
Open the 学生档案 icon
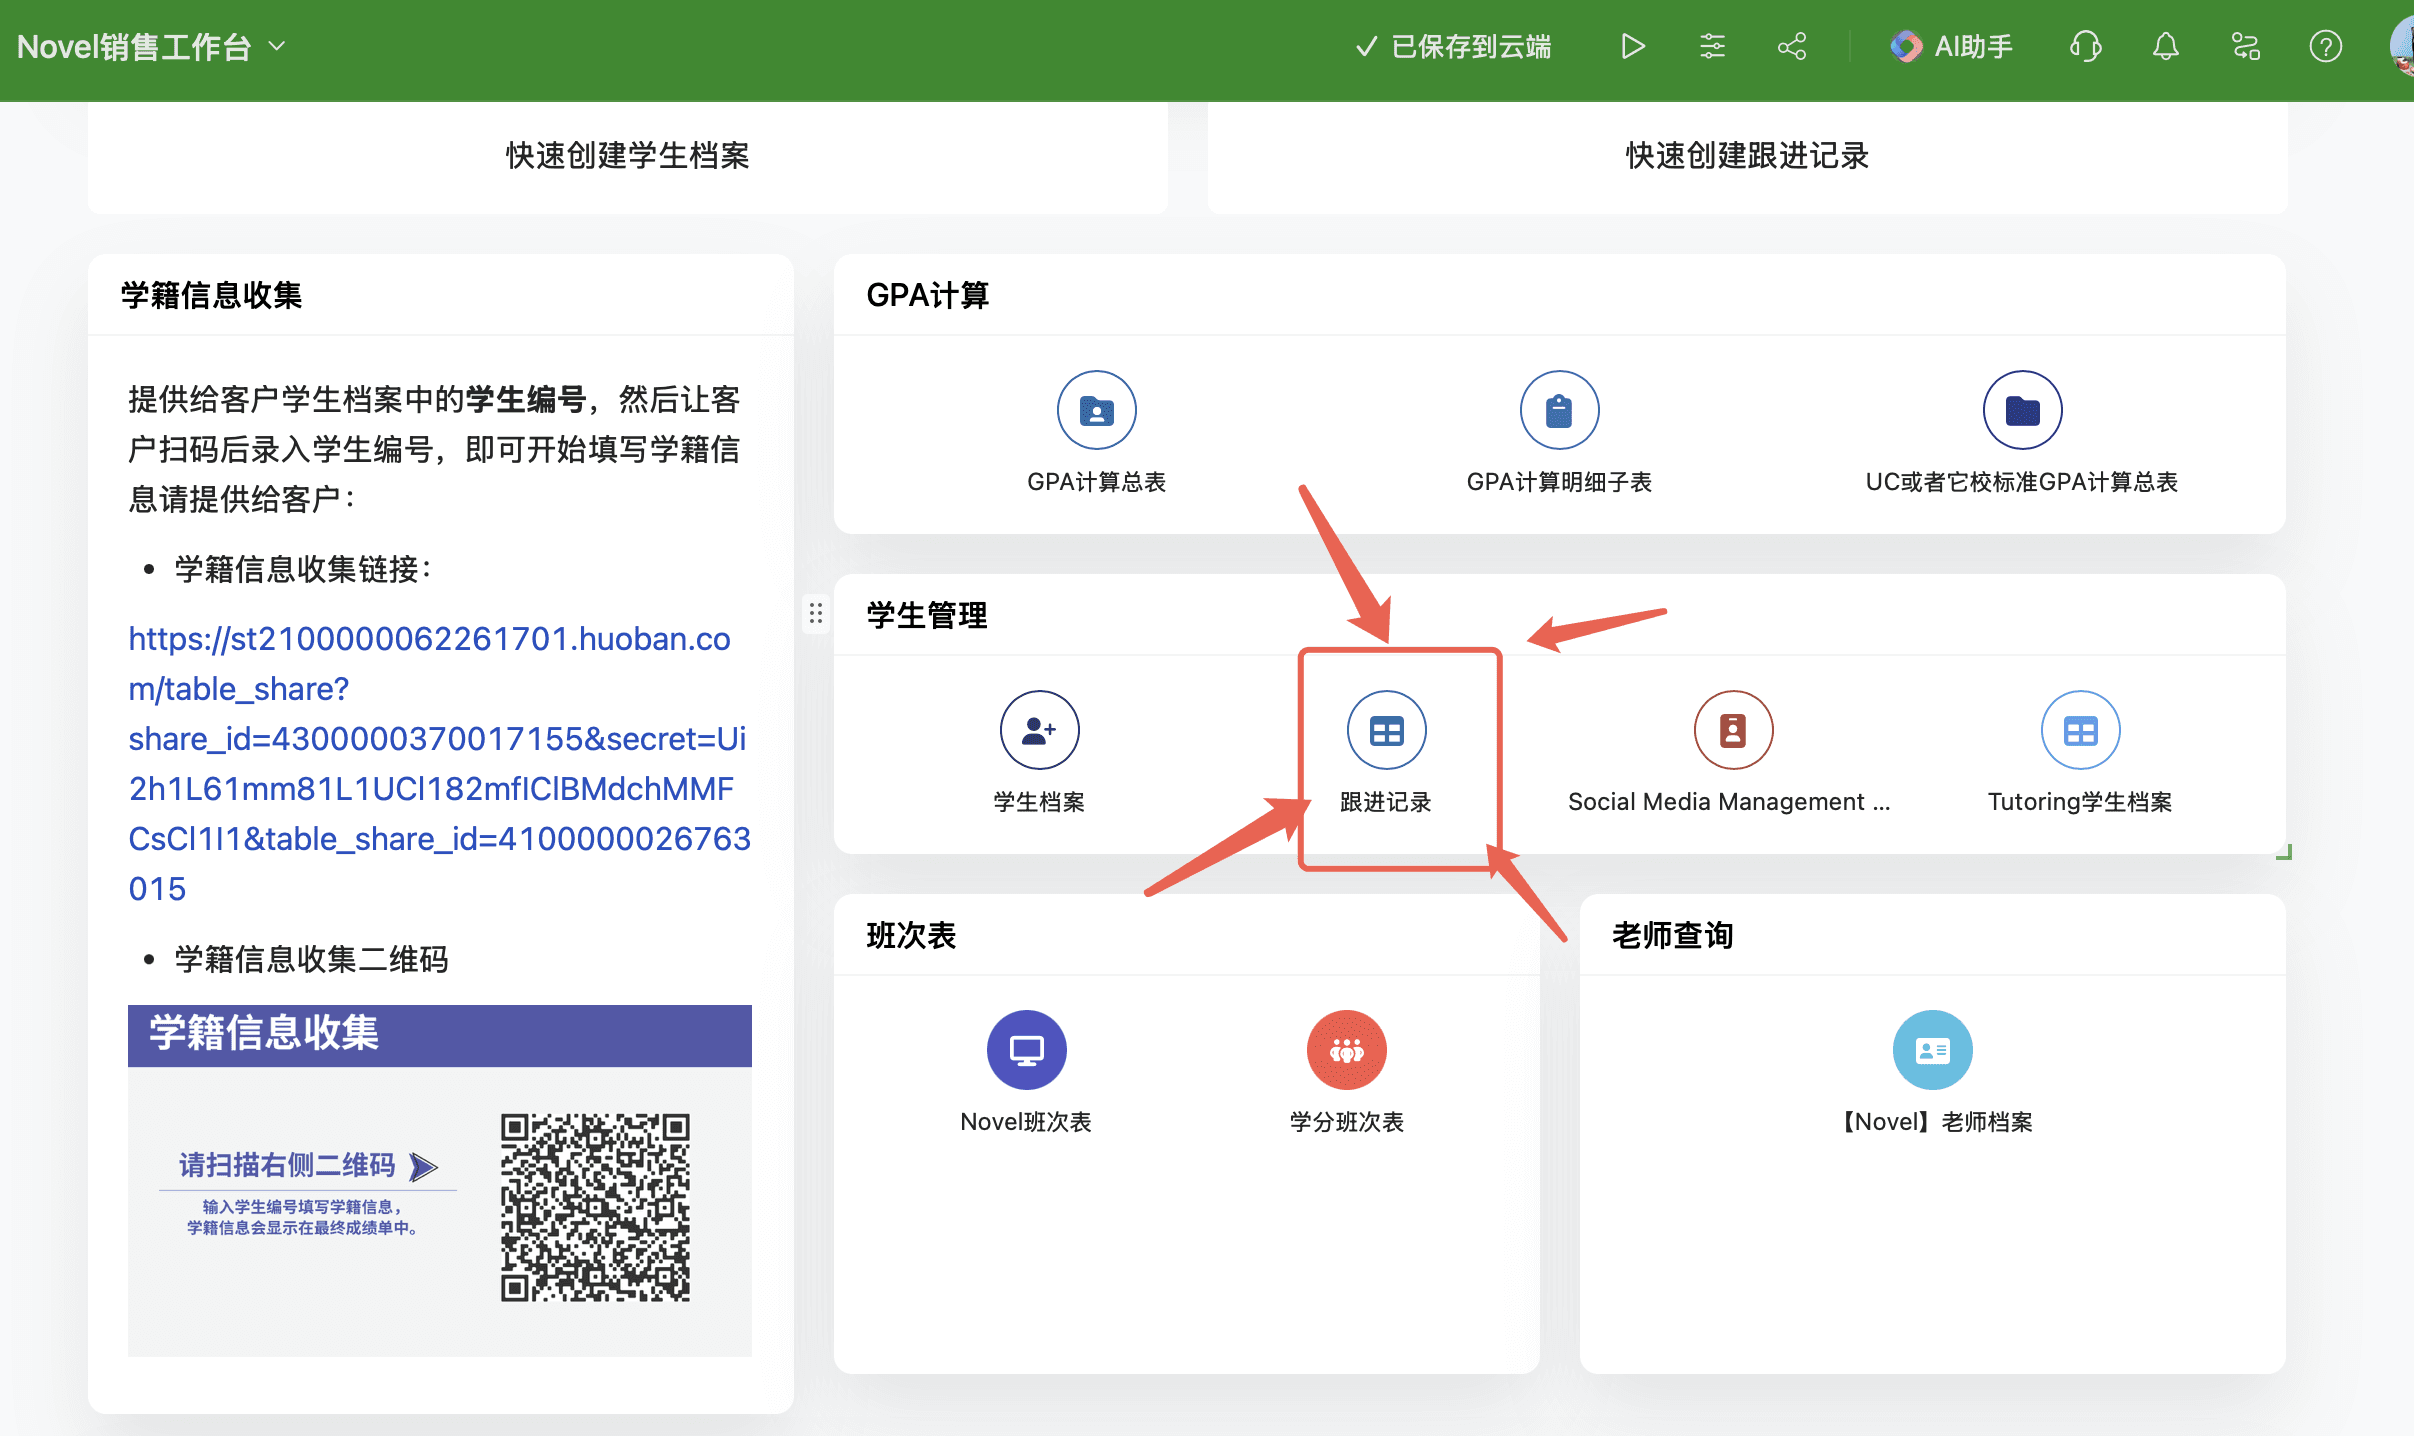point(1039,730)
